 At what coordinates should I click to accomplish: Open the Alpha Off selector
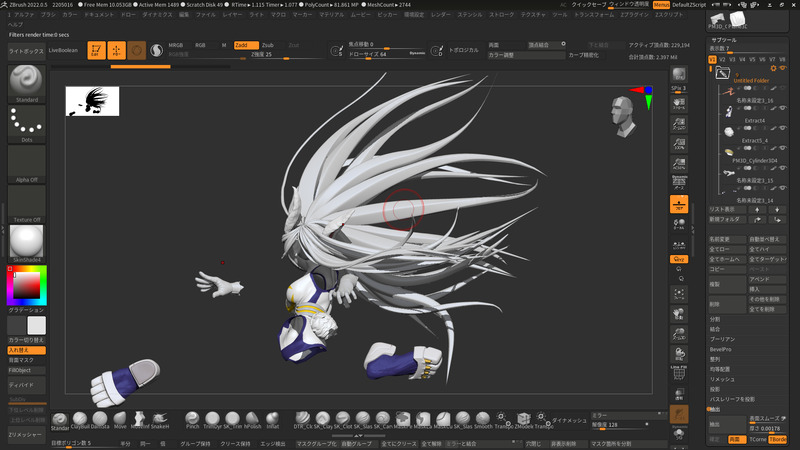coord(25,164)
